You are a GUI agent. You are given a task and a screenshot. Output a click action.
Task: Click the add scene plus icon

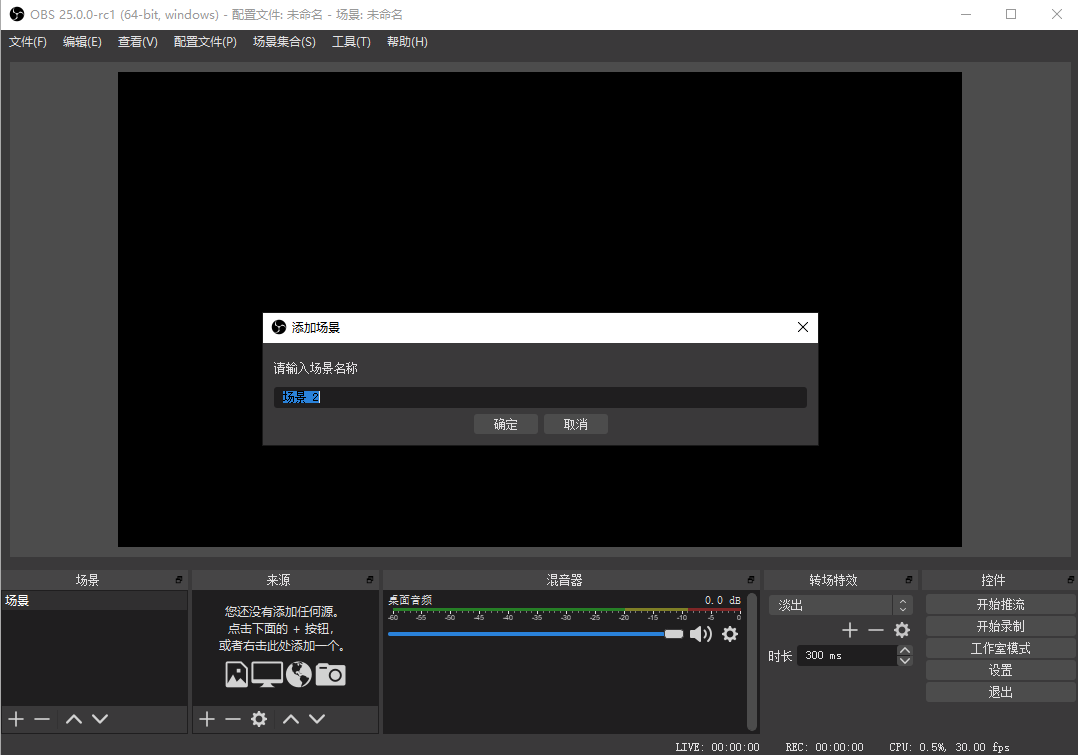pos(16,719)
